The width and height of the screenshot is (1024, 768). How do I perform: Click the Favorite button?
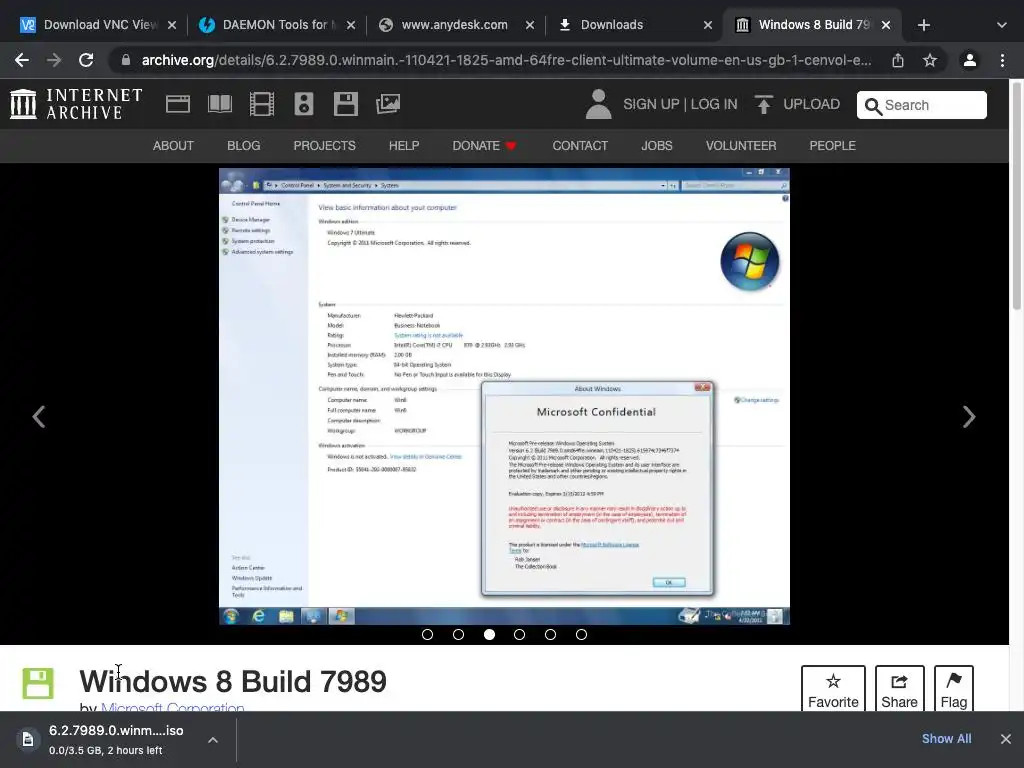(833, 688)
